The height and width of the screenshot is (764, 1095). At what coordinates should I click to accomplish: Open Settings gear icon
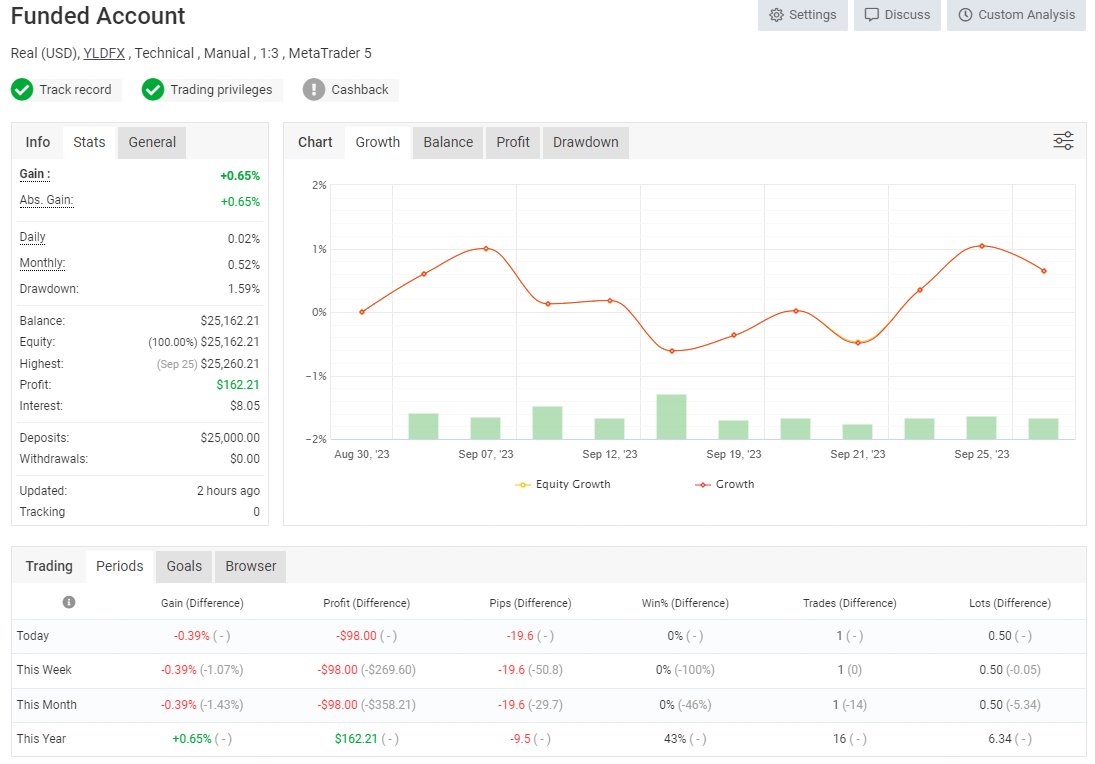(x=776, y=15)
